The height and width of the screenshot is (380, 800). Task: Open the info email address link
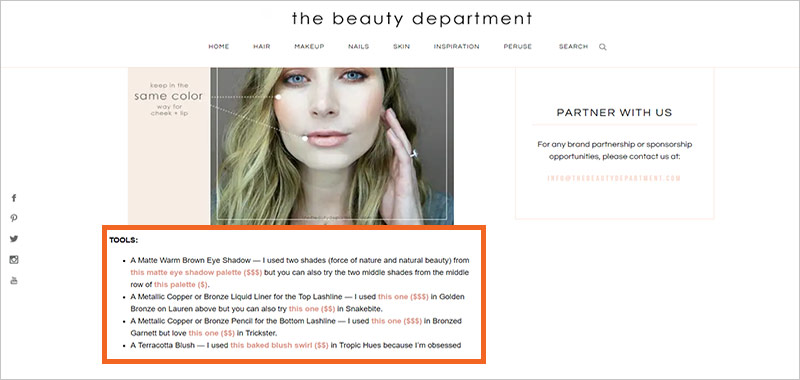[614, 178]
